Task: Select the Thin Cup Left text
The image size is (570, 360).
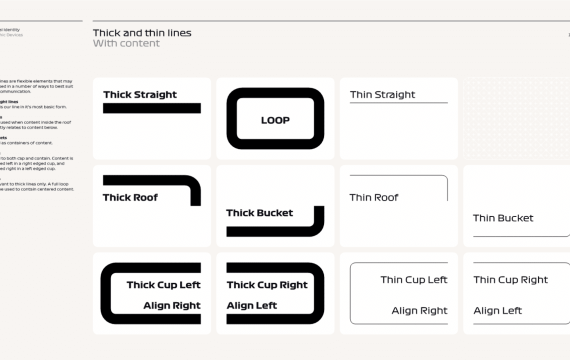Action: click(x=414, y=280)
